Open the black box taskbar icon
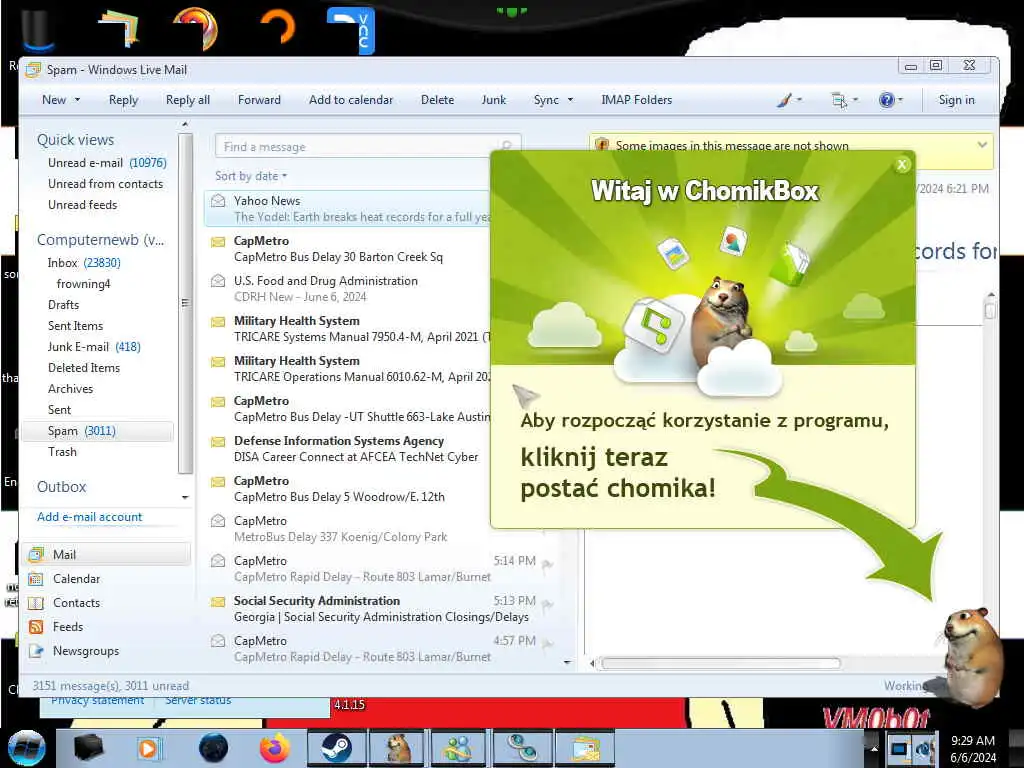This screenshot has height=768, width=1024. click(x=89, y=748)
